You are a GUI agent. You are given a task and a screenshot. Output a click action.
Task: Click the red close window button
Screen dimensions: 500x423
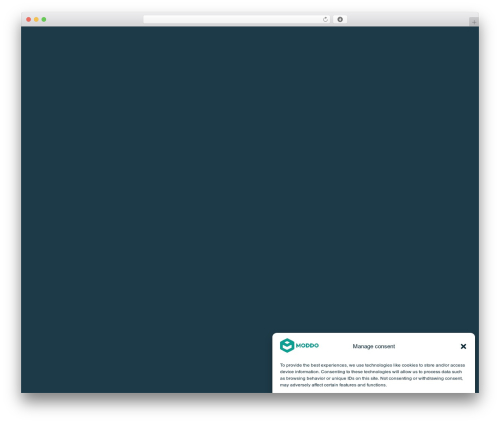(x=29, y=19)
